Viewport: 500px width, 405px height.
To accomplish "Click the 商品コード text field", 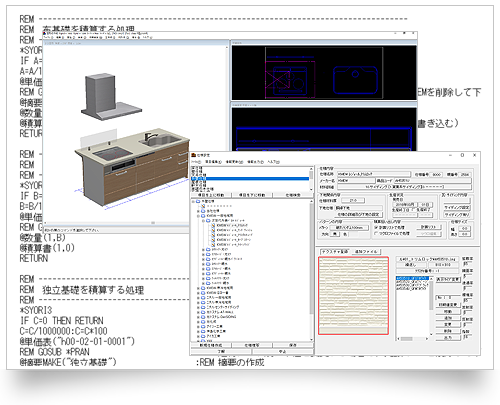I will click(x=433, y=180).
